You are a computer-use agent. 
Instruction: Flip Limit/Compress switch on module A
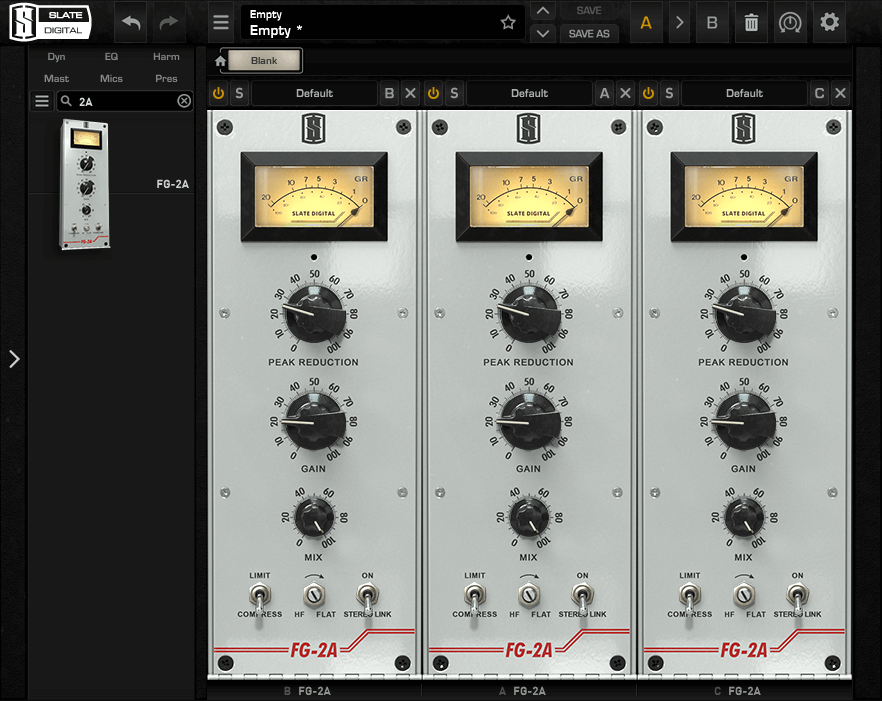[x=474, y=597]
